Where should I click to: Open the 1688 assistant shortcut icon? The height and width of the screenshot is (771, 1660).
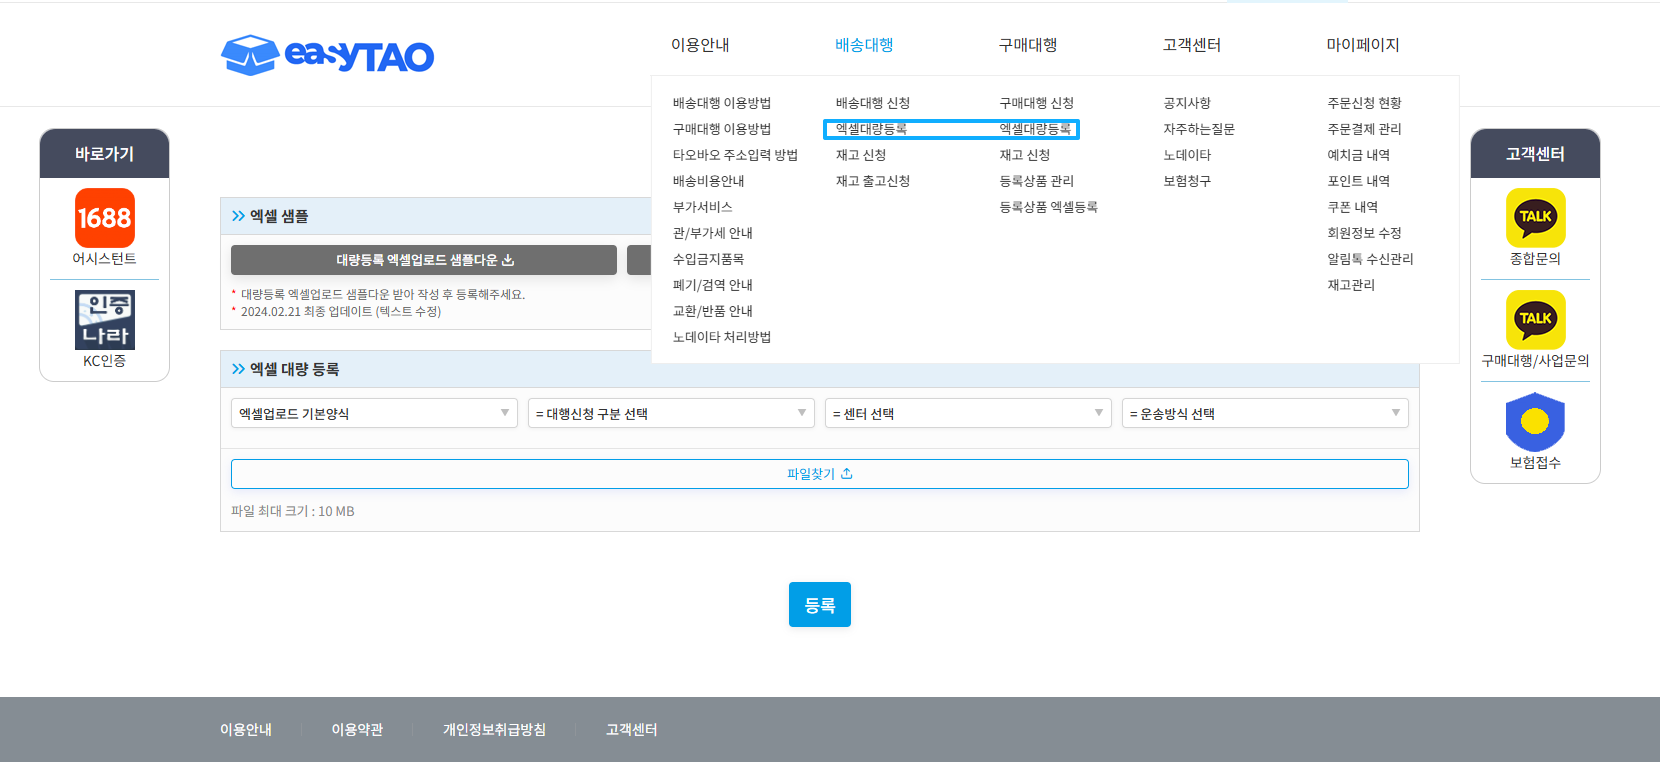tap(105, 218)
